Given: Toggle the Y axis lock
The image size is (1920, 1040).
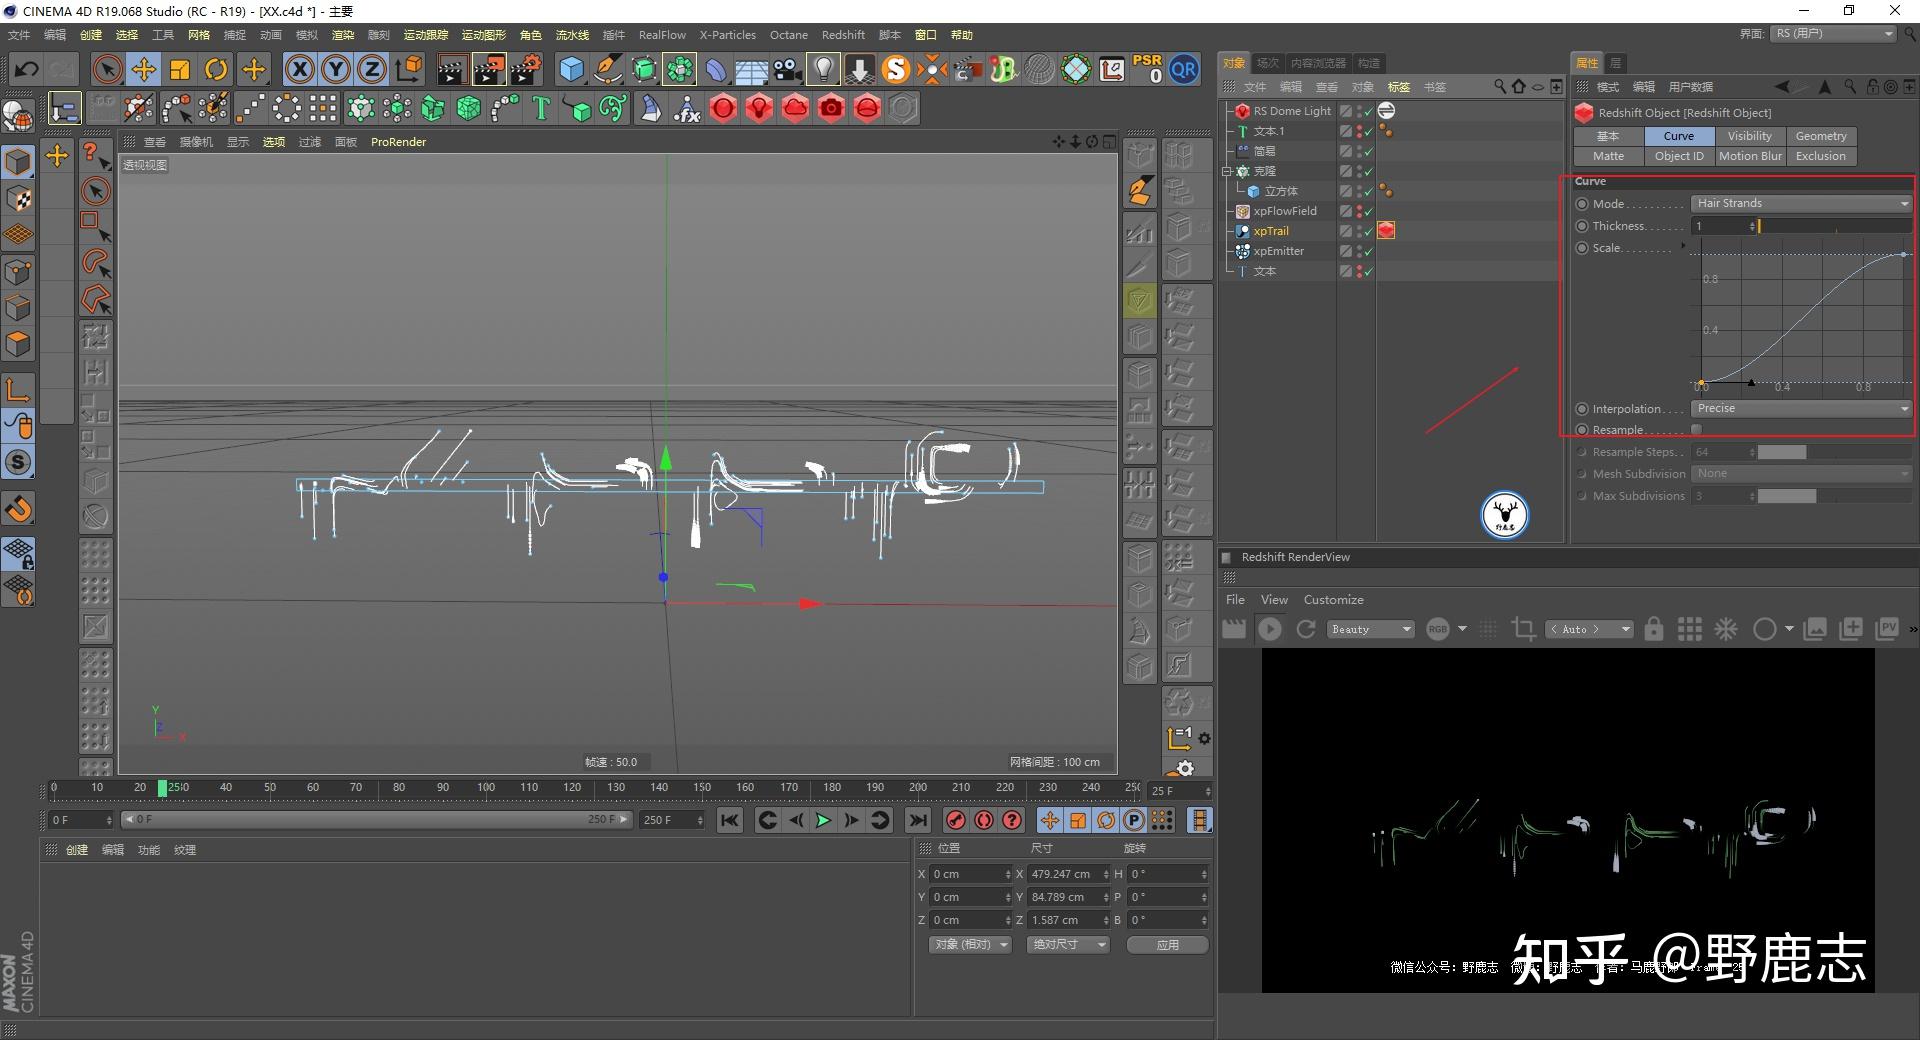Looking at the screenshot, I should [336, 69].
